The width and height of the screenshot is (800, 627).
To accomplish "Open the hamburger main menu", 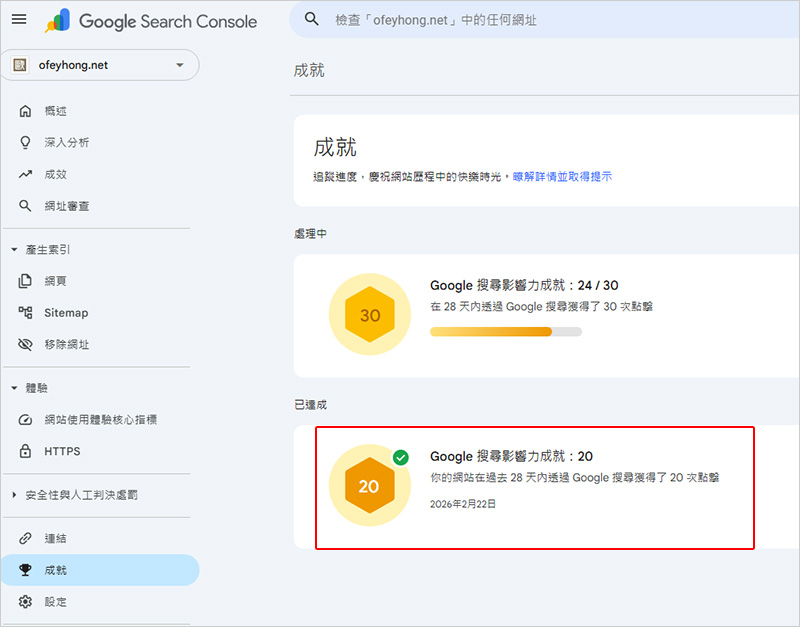I will (19, 19).
